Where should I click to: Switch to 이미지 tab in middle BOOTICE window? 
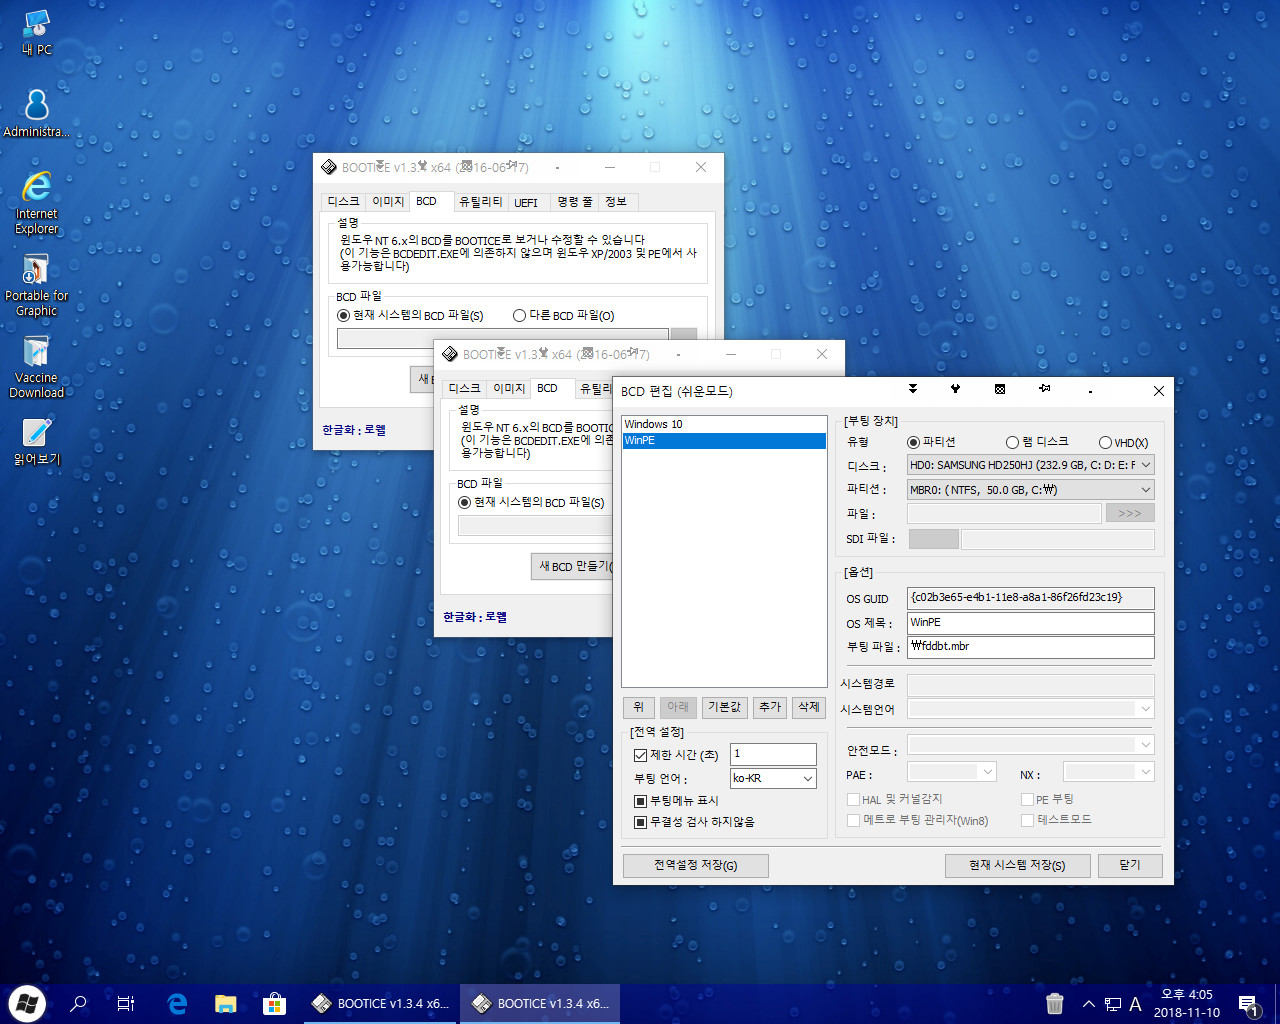point(509,389)
